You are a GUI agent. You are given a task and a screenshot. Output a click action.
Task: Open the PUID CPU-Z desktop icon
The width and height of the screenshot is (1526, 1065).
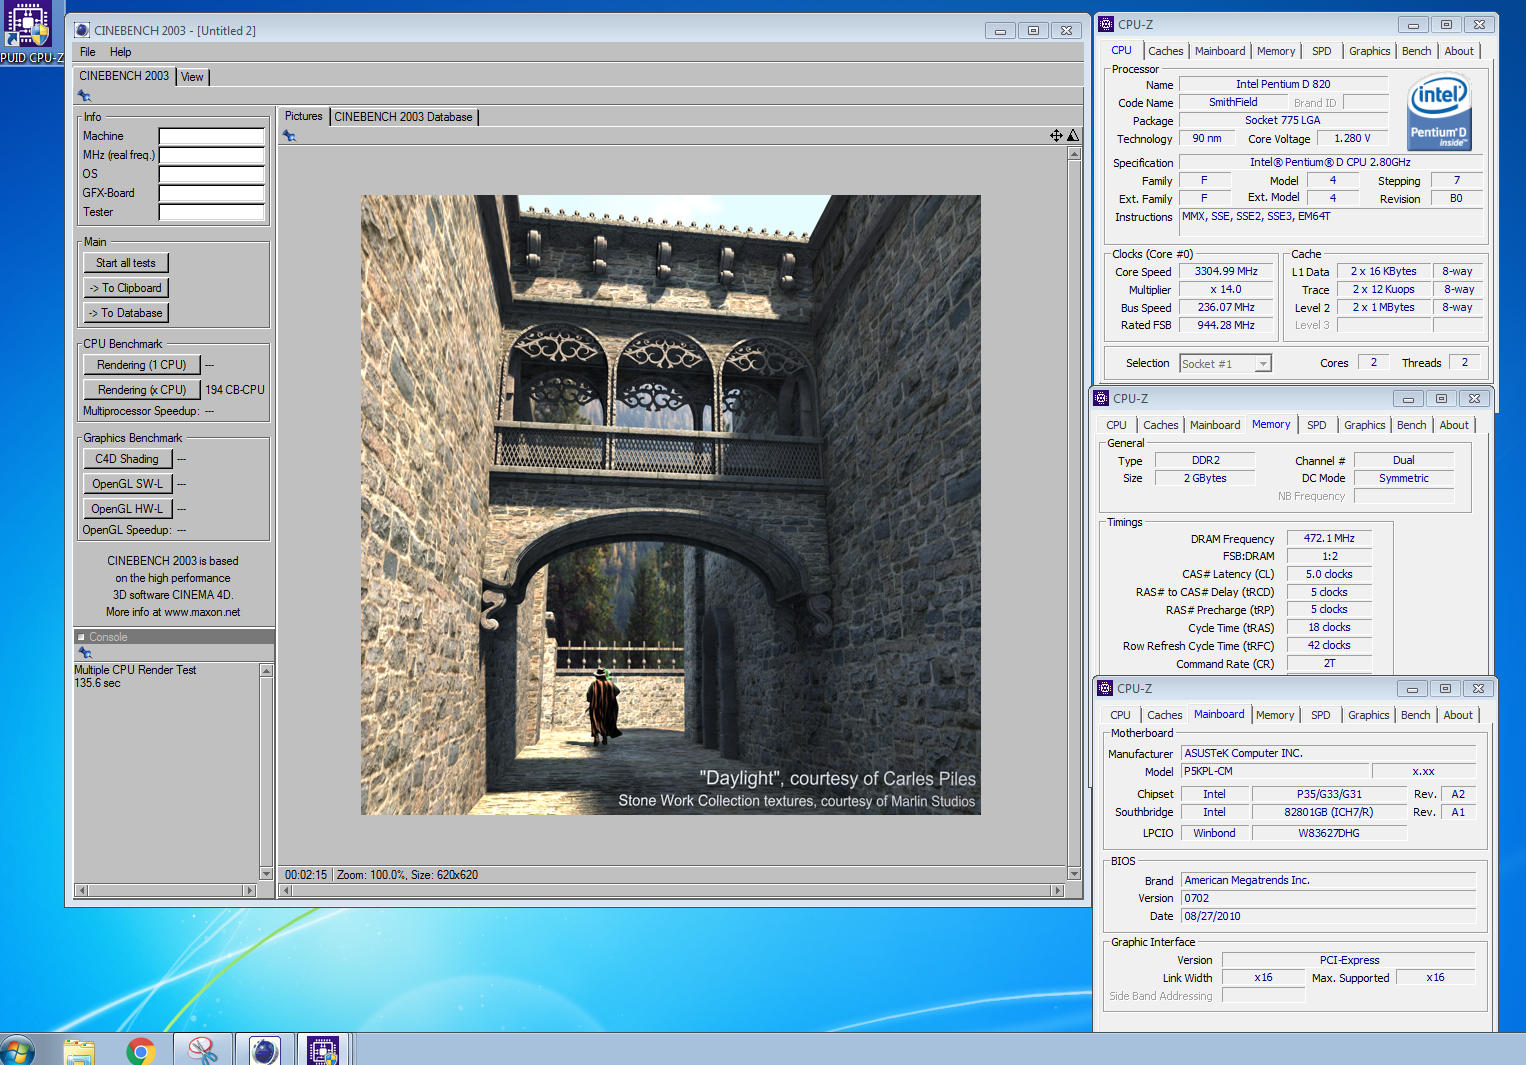pos(28,32)
